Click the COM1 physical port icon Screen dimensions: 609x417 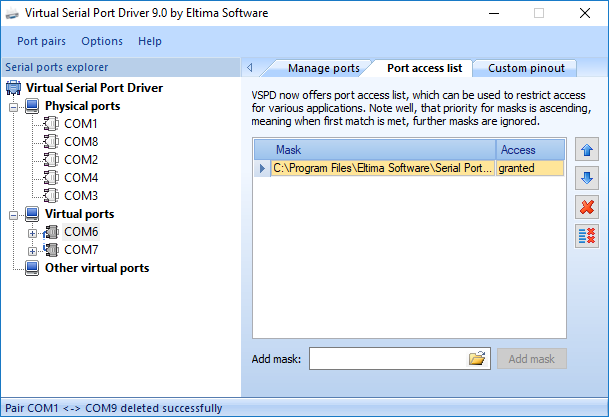click(52, 124)
